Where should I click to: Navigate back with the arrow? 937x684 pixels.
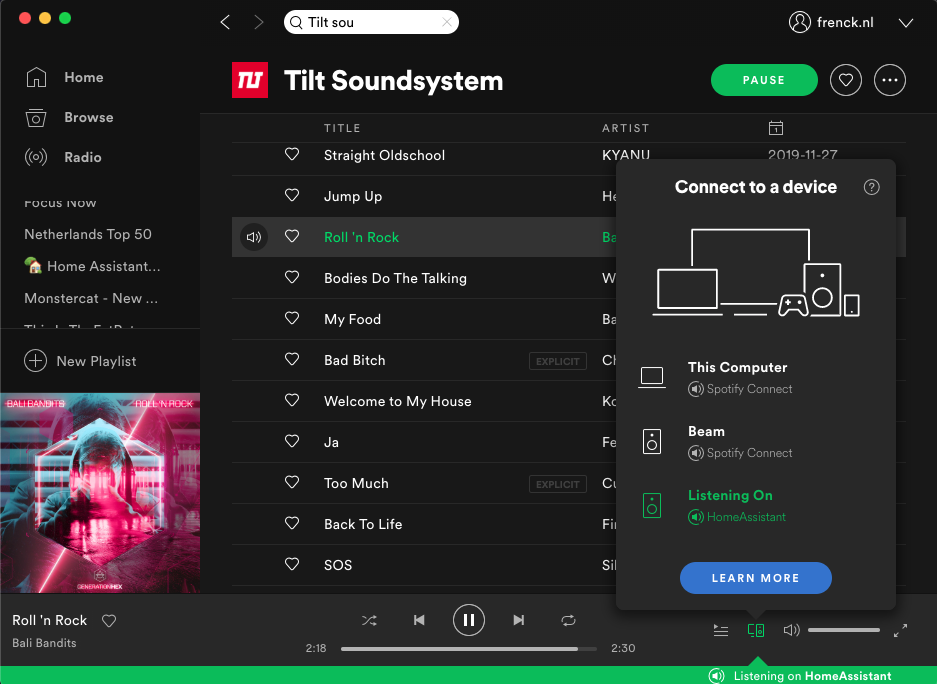225,21
